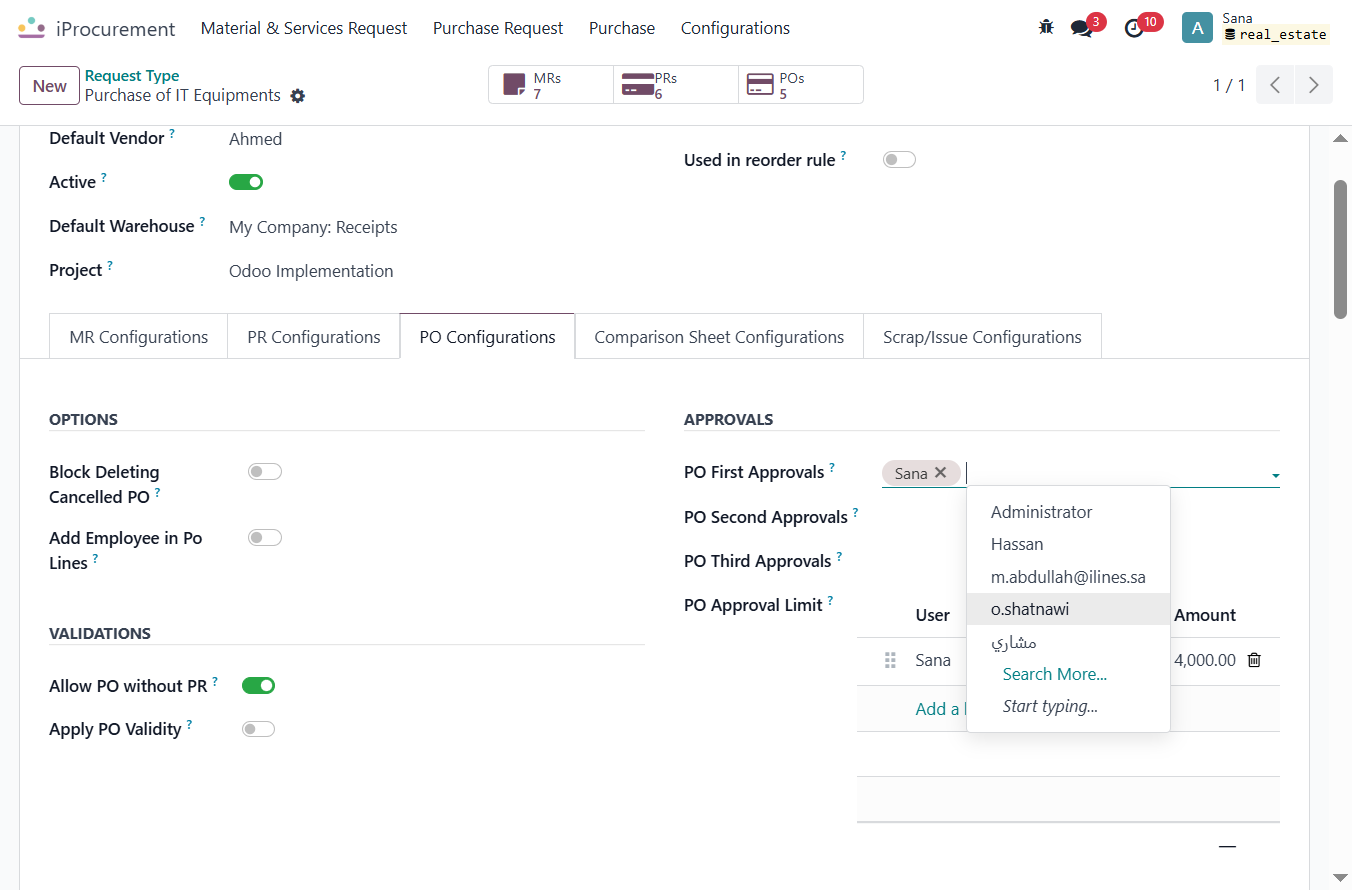This screenshot has height=890, width=1352.
Task: Click the Default Vendor field value Ahmed
Action: (x=256, y=139)
